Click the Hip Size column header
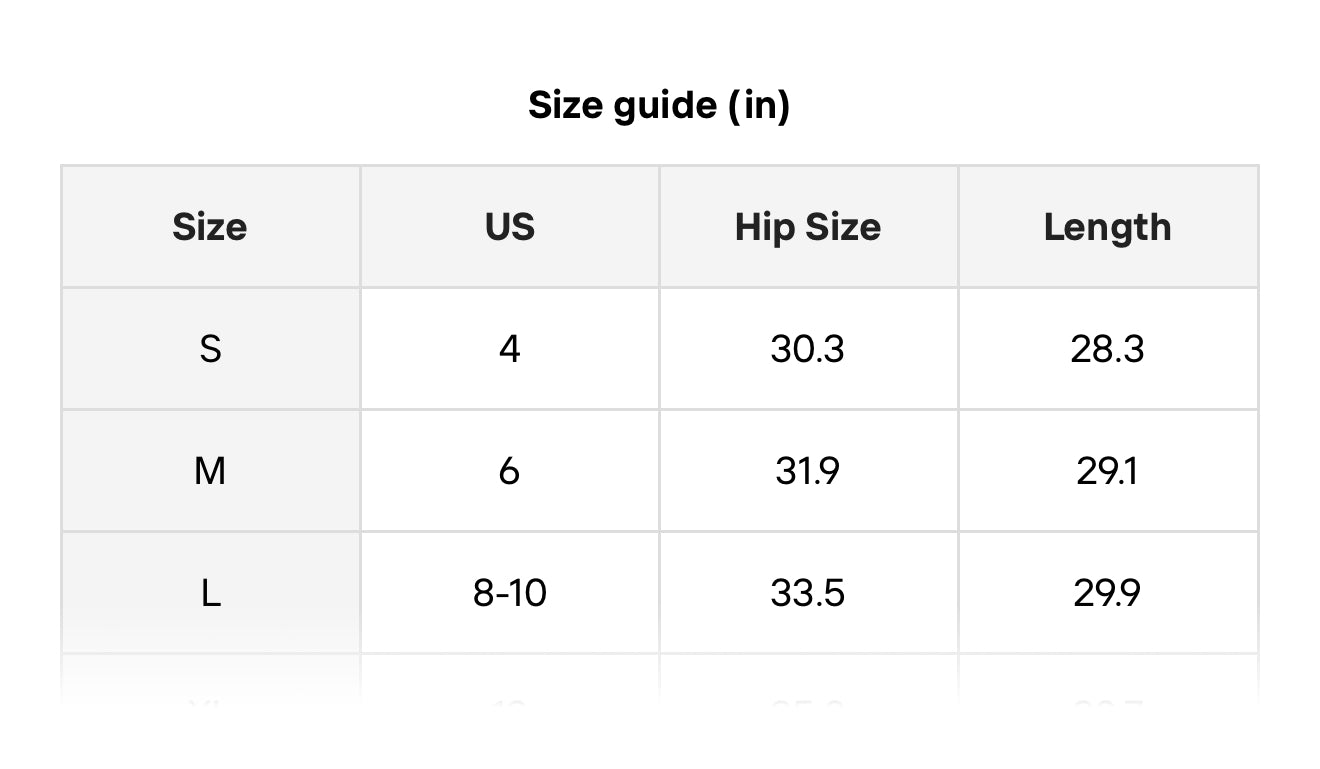Screen dimensions: 1320x769 tap(808, 227)
